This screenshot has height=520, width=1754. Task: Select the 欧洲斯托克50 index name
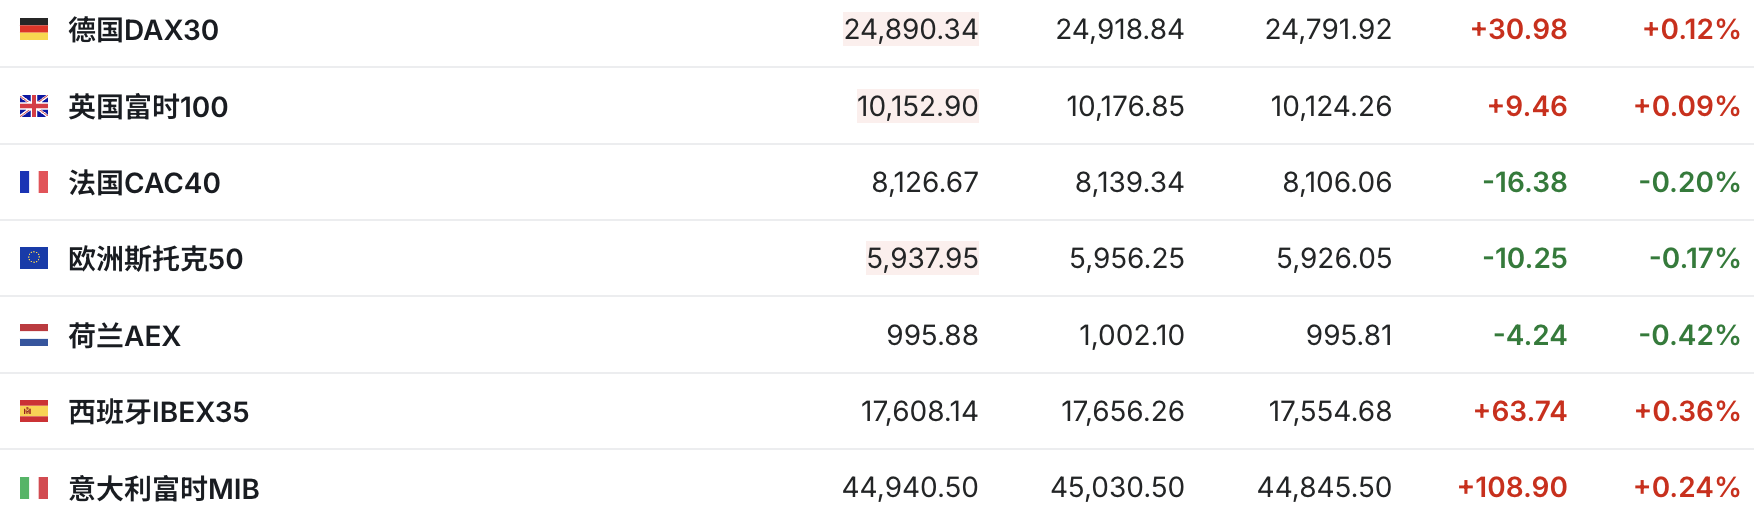point(155,259)
